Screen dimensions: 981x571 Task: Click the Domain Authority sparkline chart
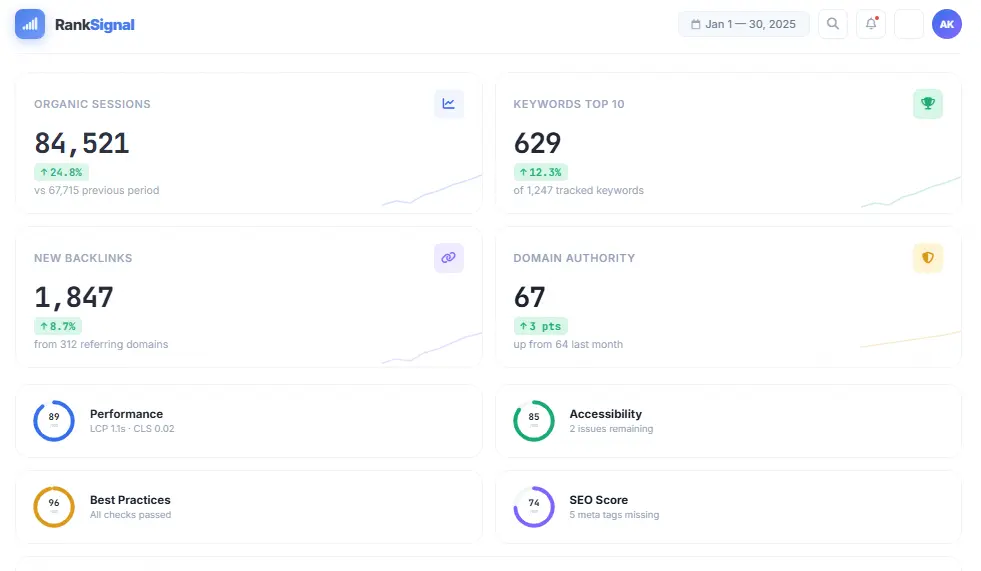point(911,338)
